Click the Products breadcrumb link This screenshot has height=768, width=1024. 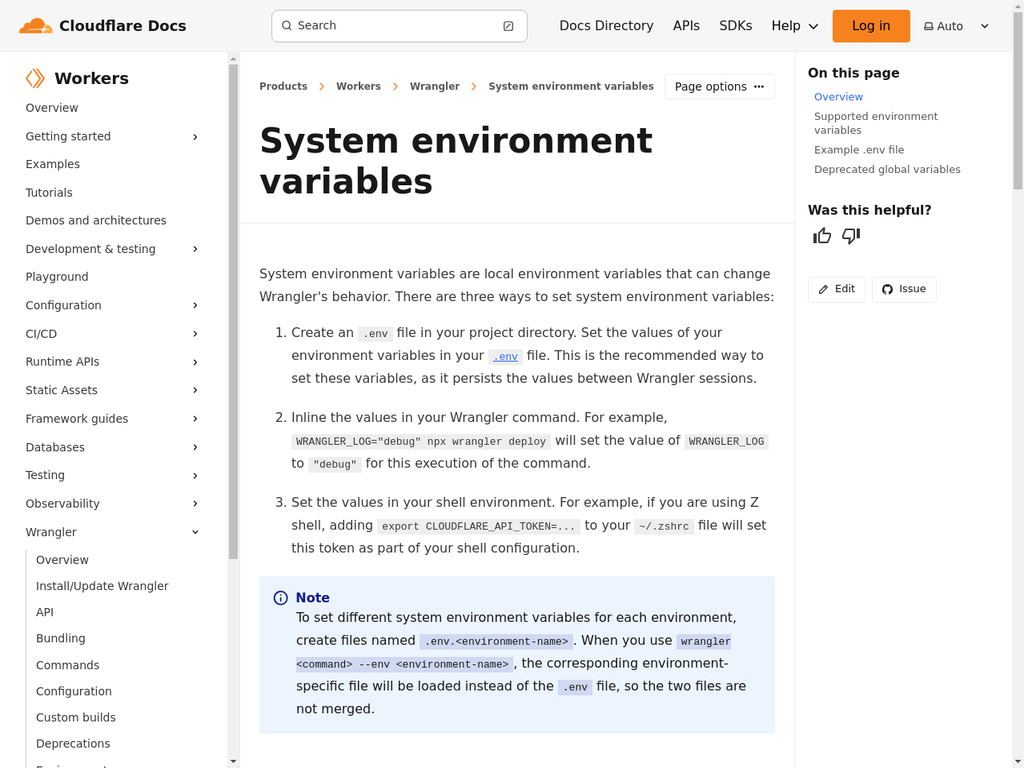[283, 86]
